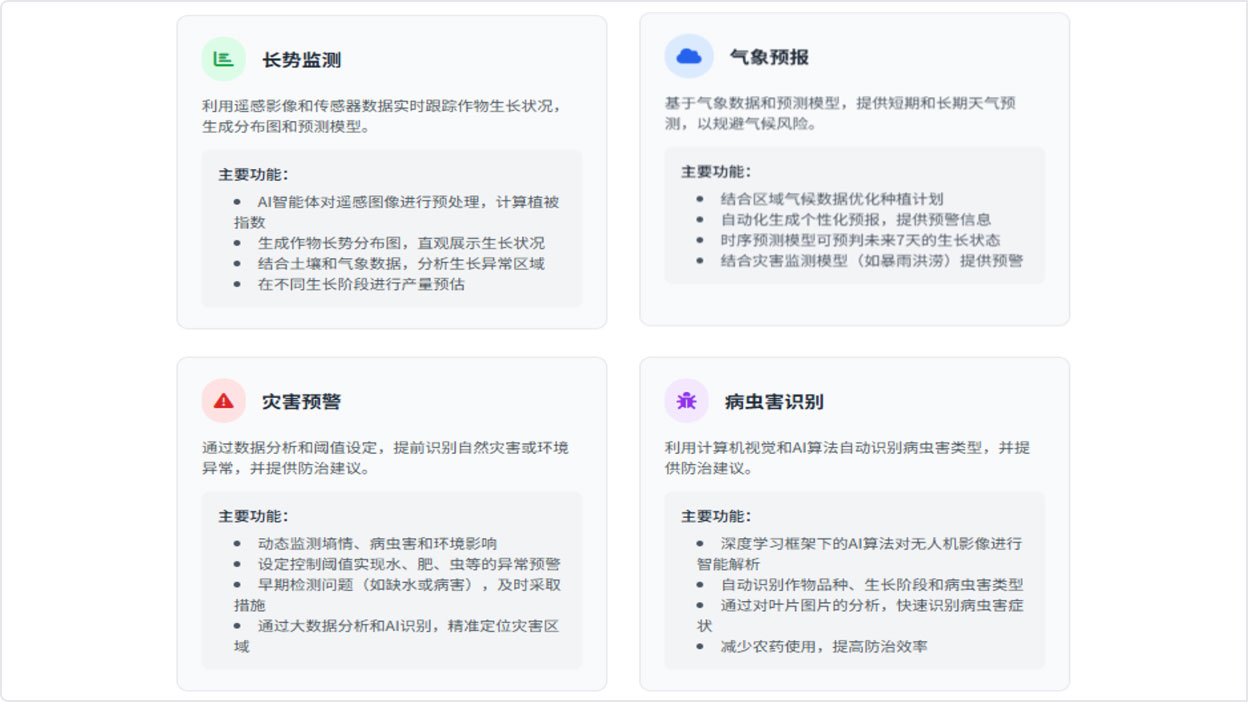Click 主要功能 label in 长势监测 card

pyautogui.click(x=253, y=174)
